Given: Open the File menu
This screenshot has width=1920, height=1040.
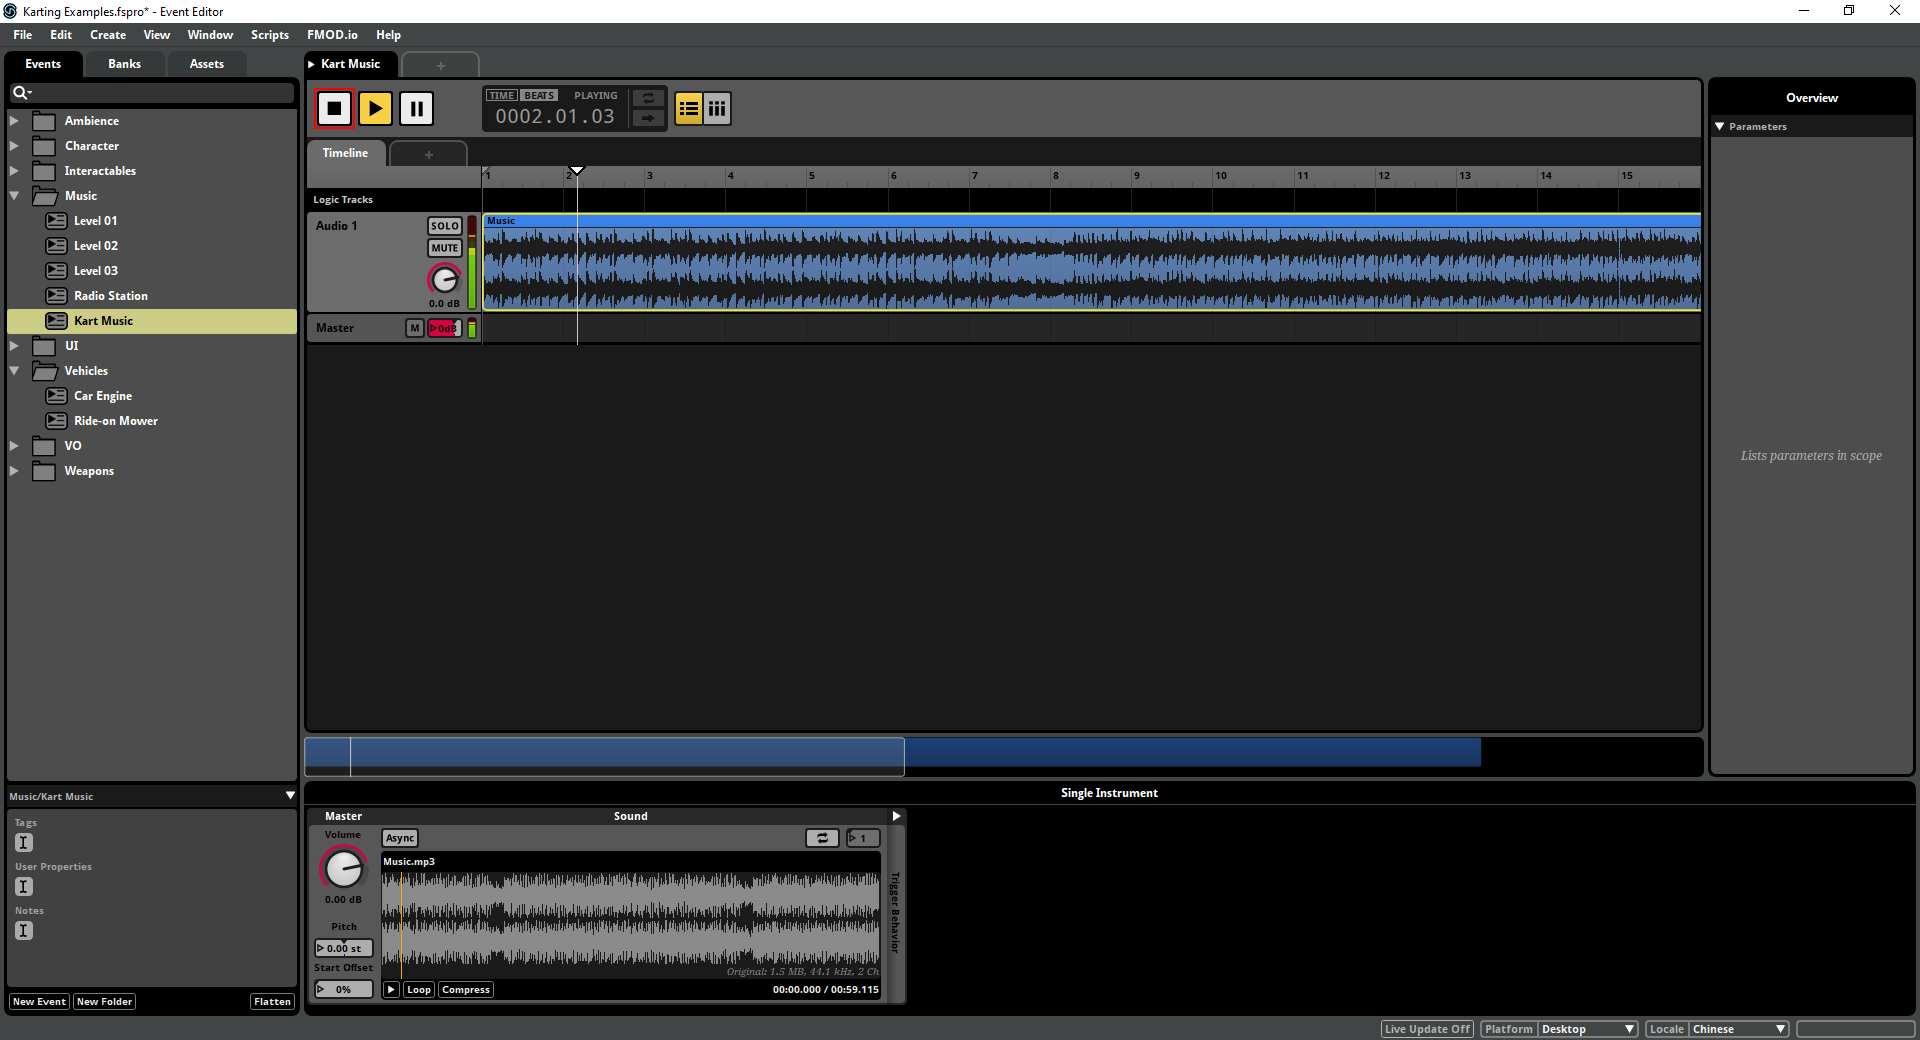Looking at the screenshot, I should pos(22,35).
